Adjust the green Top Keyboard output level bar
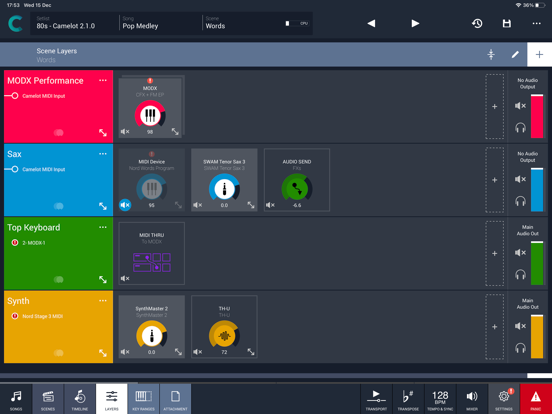552x414 pixels. coord(537,263)
